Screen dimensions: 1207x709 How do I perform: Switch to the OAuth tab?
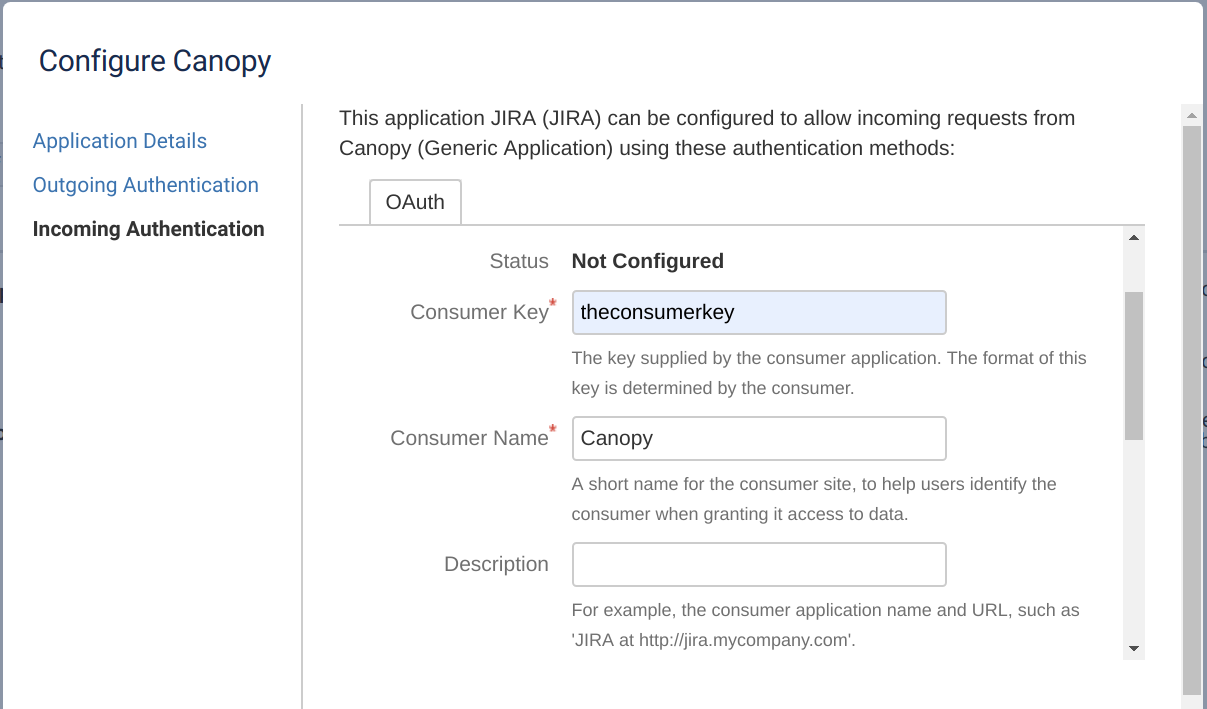pyautogui.click(x=415, y=202)
